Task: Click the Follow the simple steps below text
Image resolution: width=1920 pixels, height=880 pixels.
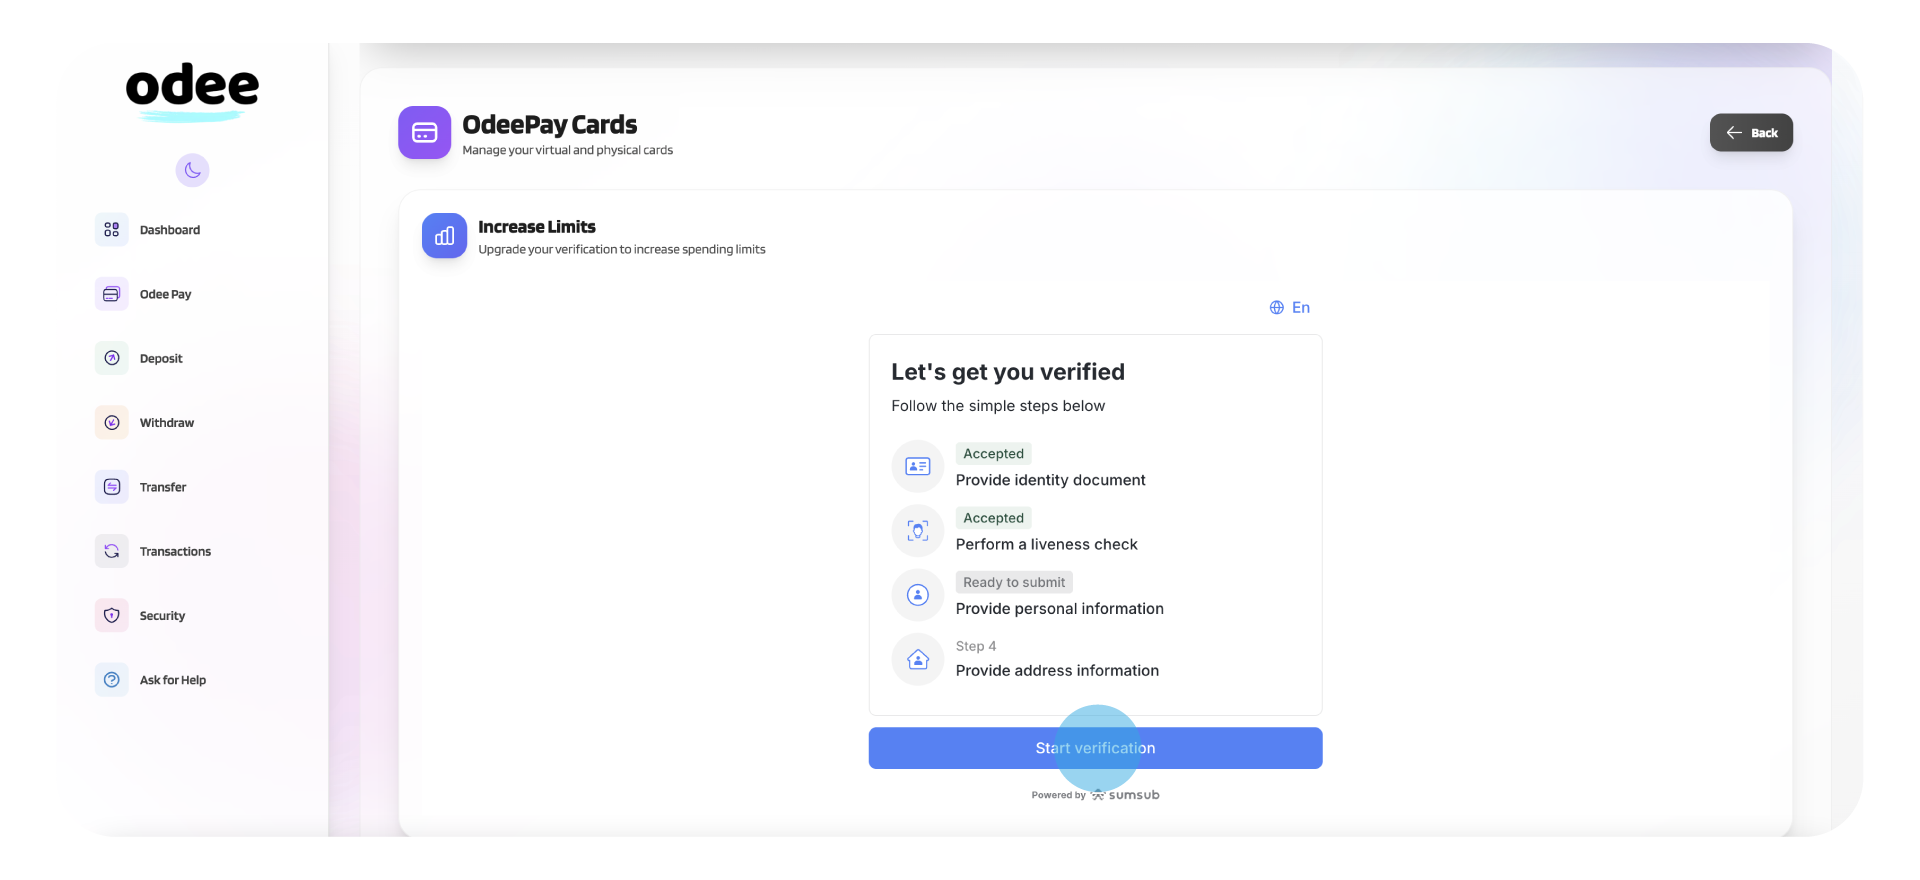Action: tap(998, 406)
